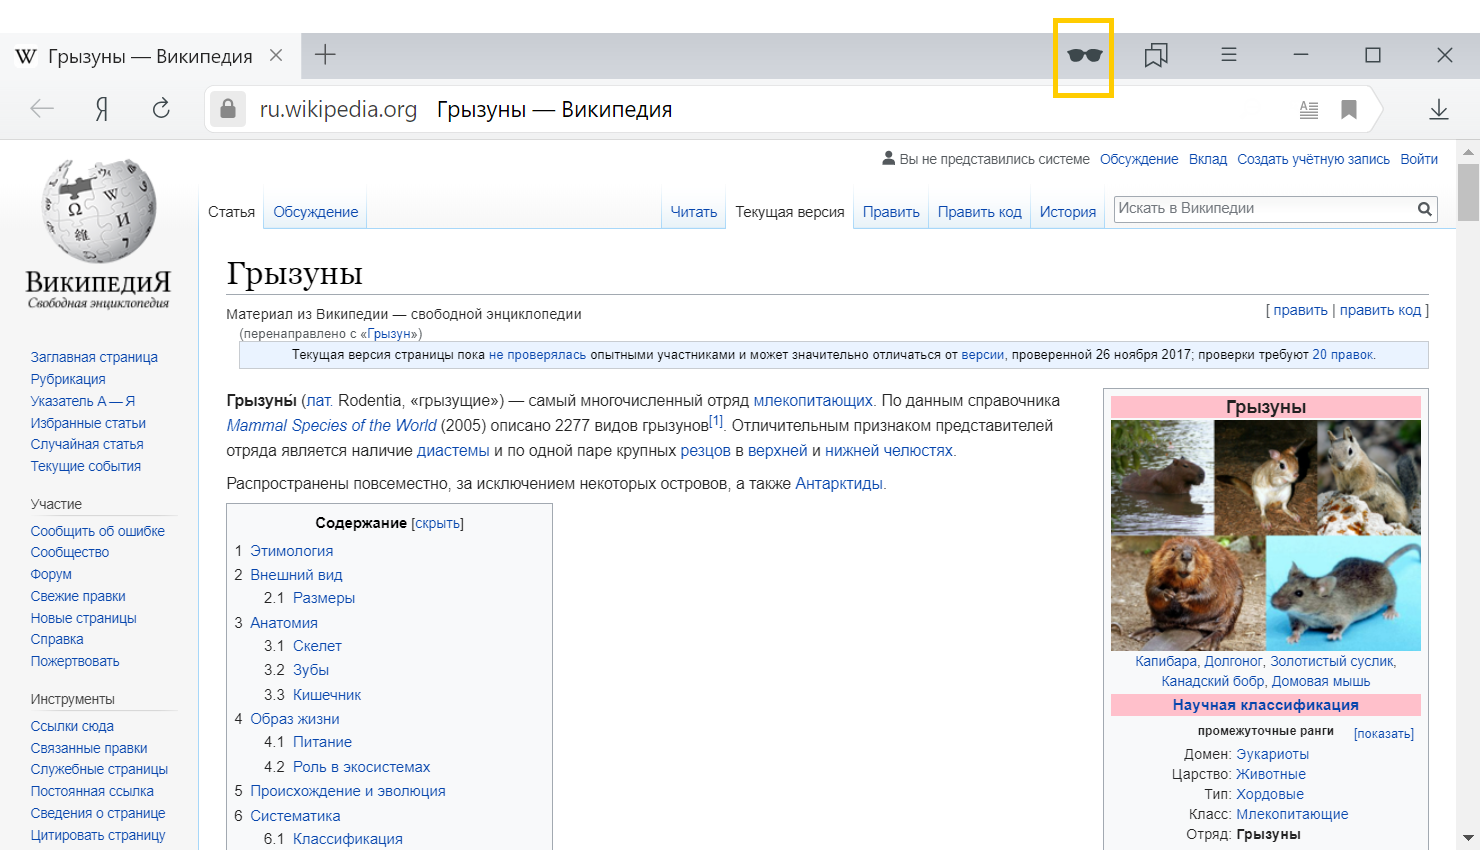The image size is (1480, 850).
Task: Jump to Происхождение и эволюция section
Action: [x=348, y=791]
